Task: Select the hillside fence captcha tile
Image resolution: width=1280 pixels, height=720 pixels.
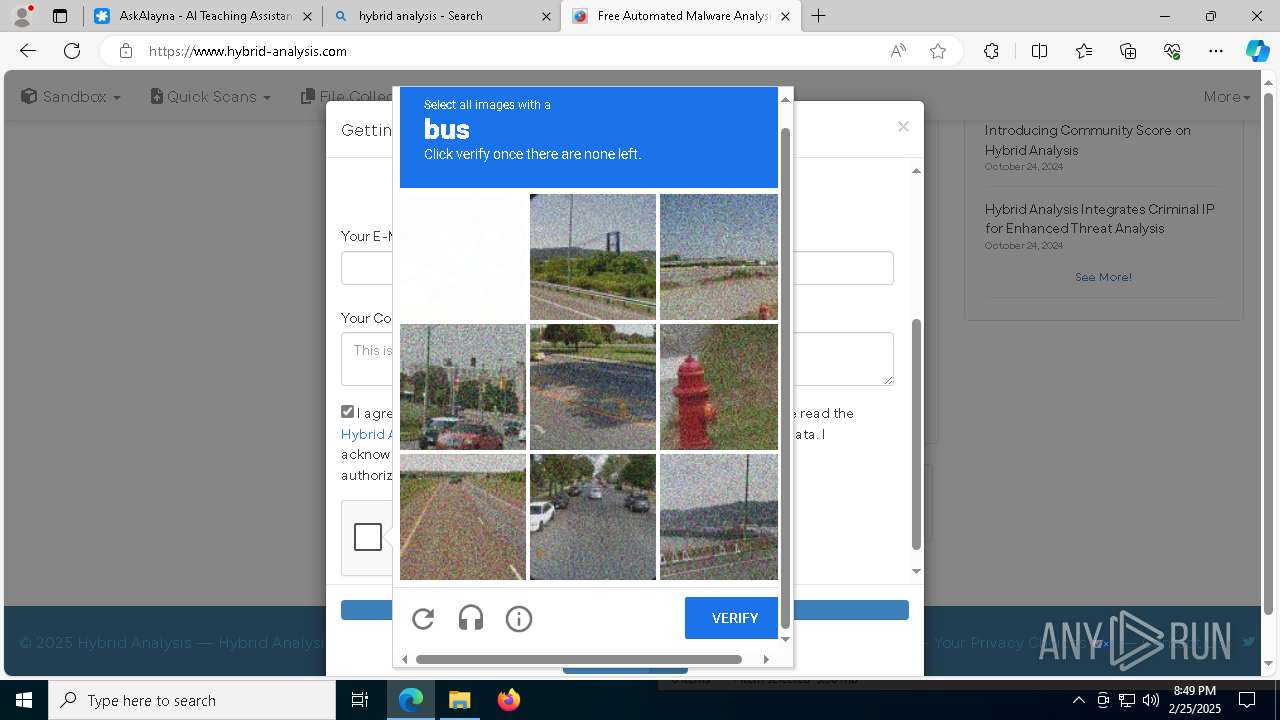Action: click(x=719, y=517)
